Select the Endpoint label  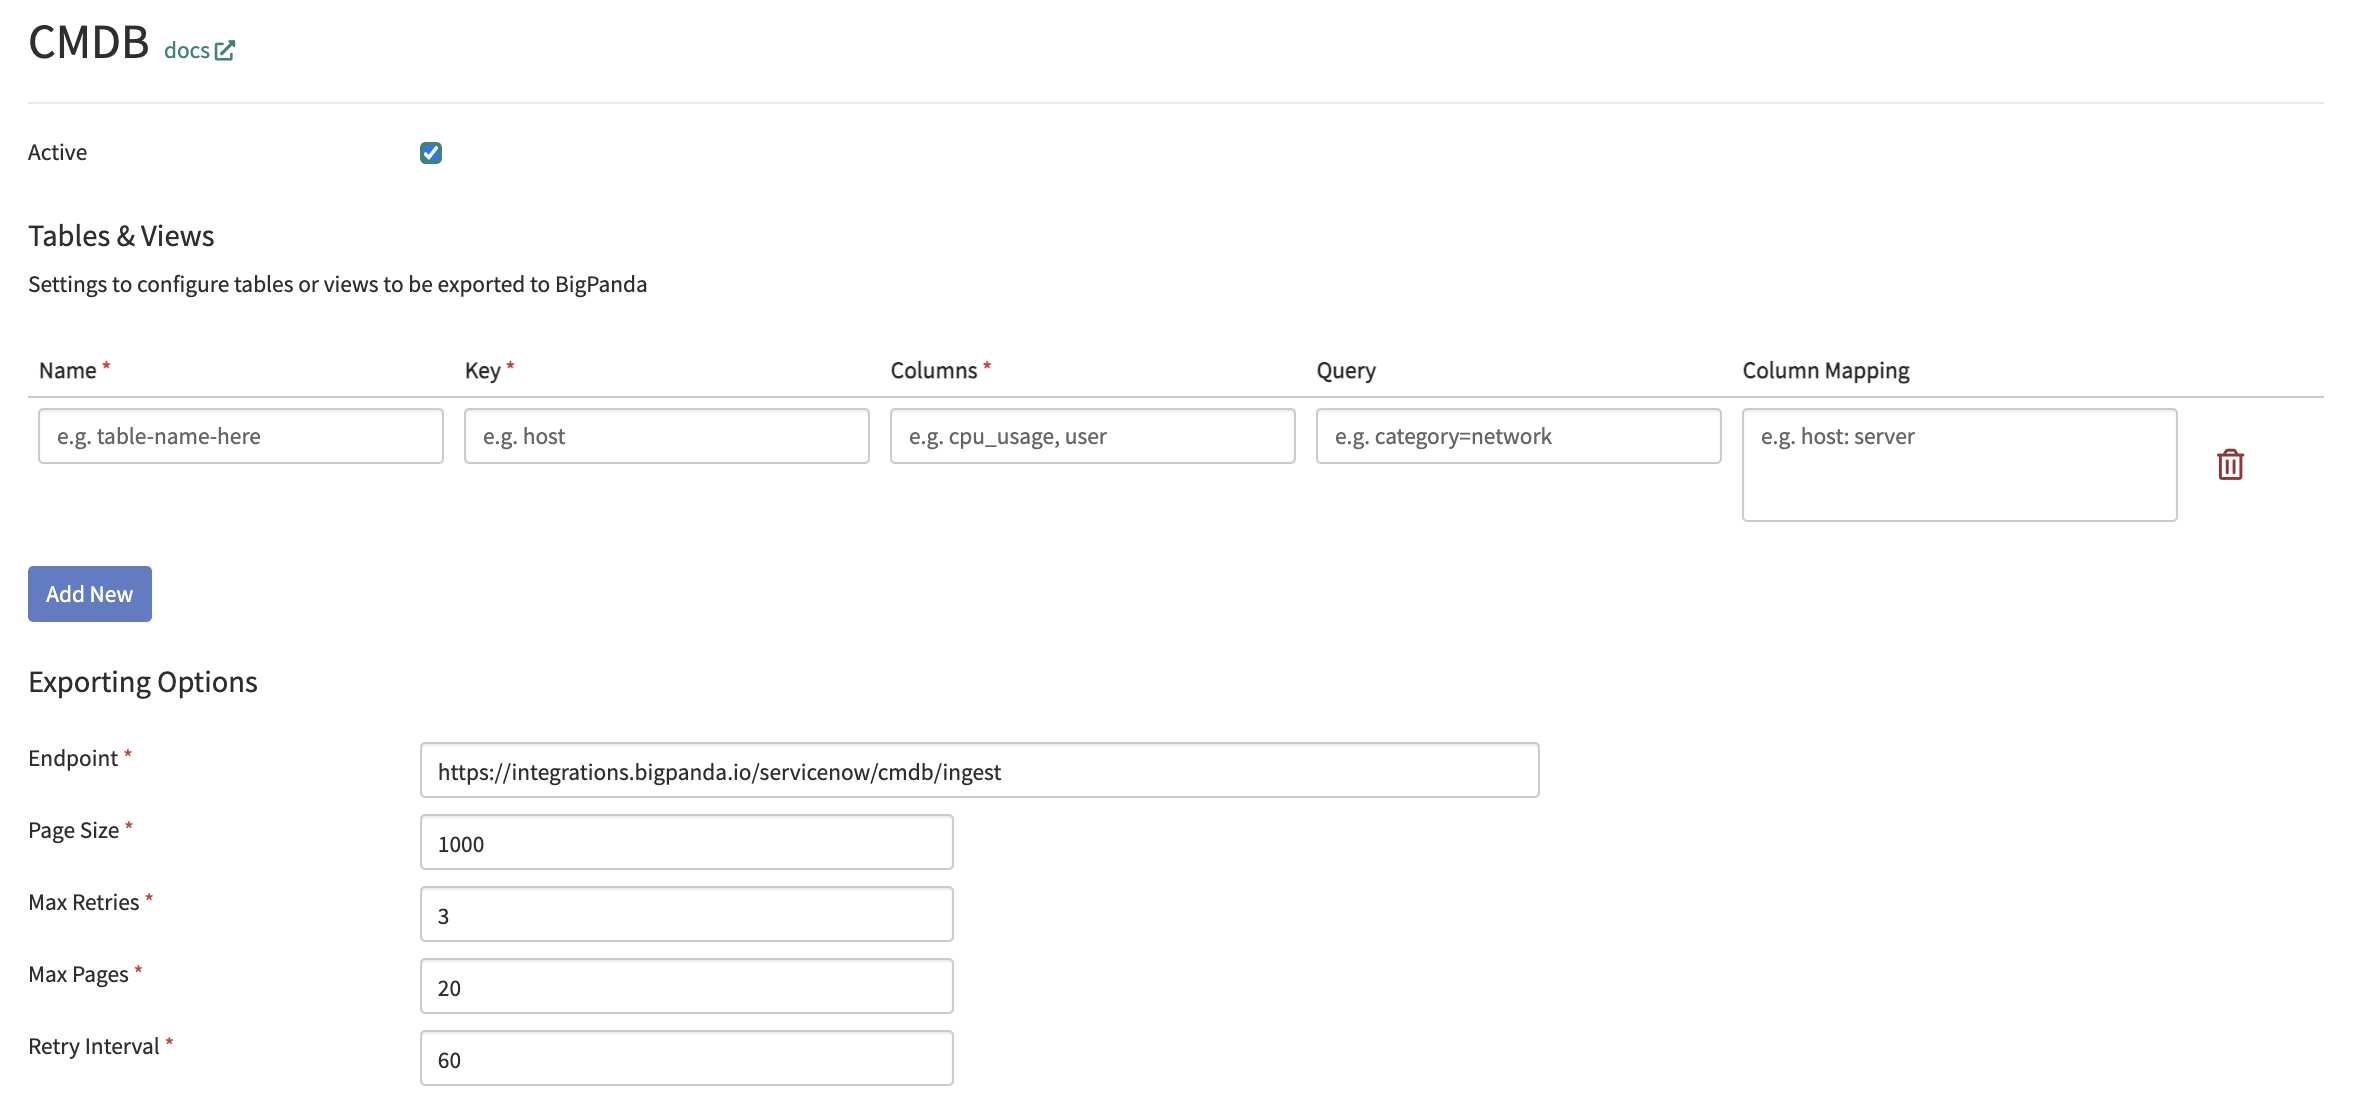(x=73, y=758)
